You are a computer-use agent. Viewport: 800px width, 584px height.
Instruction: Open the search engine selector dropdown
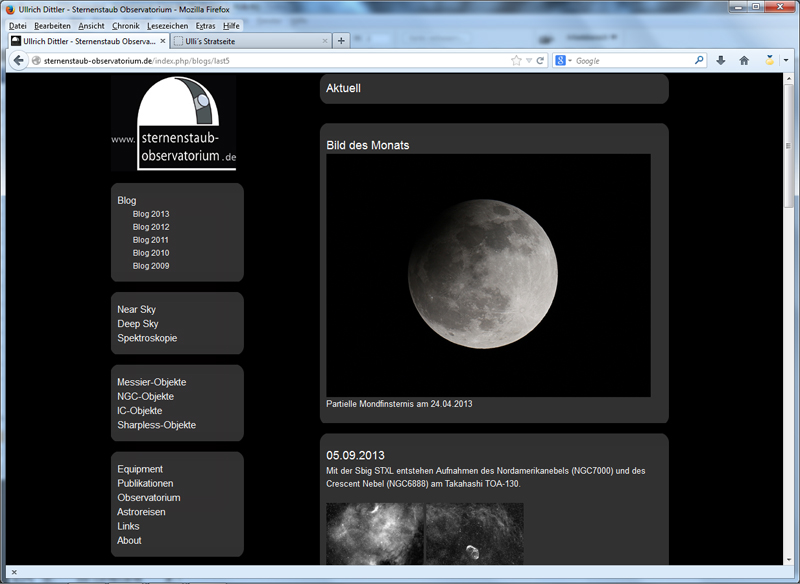pos(563,61)
